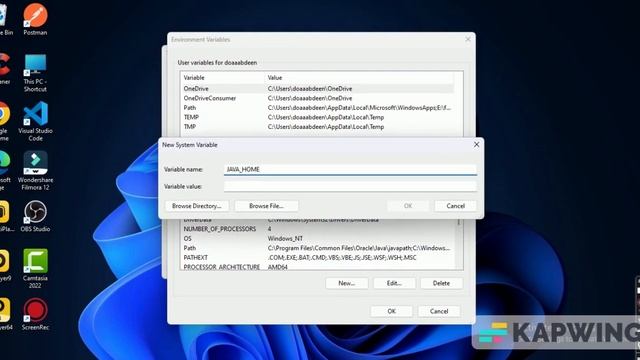This screenshot has width=640, height=360.
Task: Open Camtasia 2022 shortcut
Action: point(35,269)
